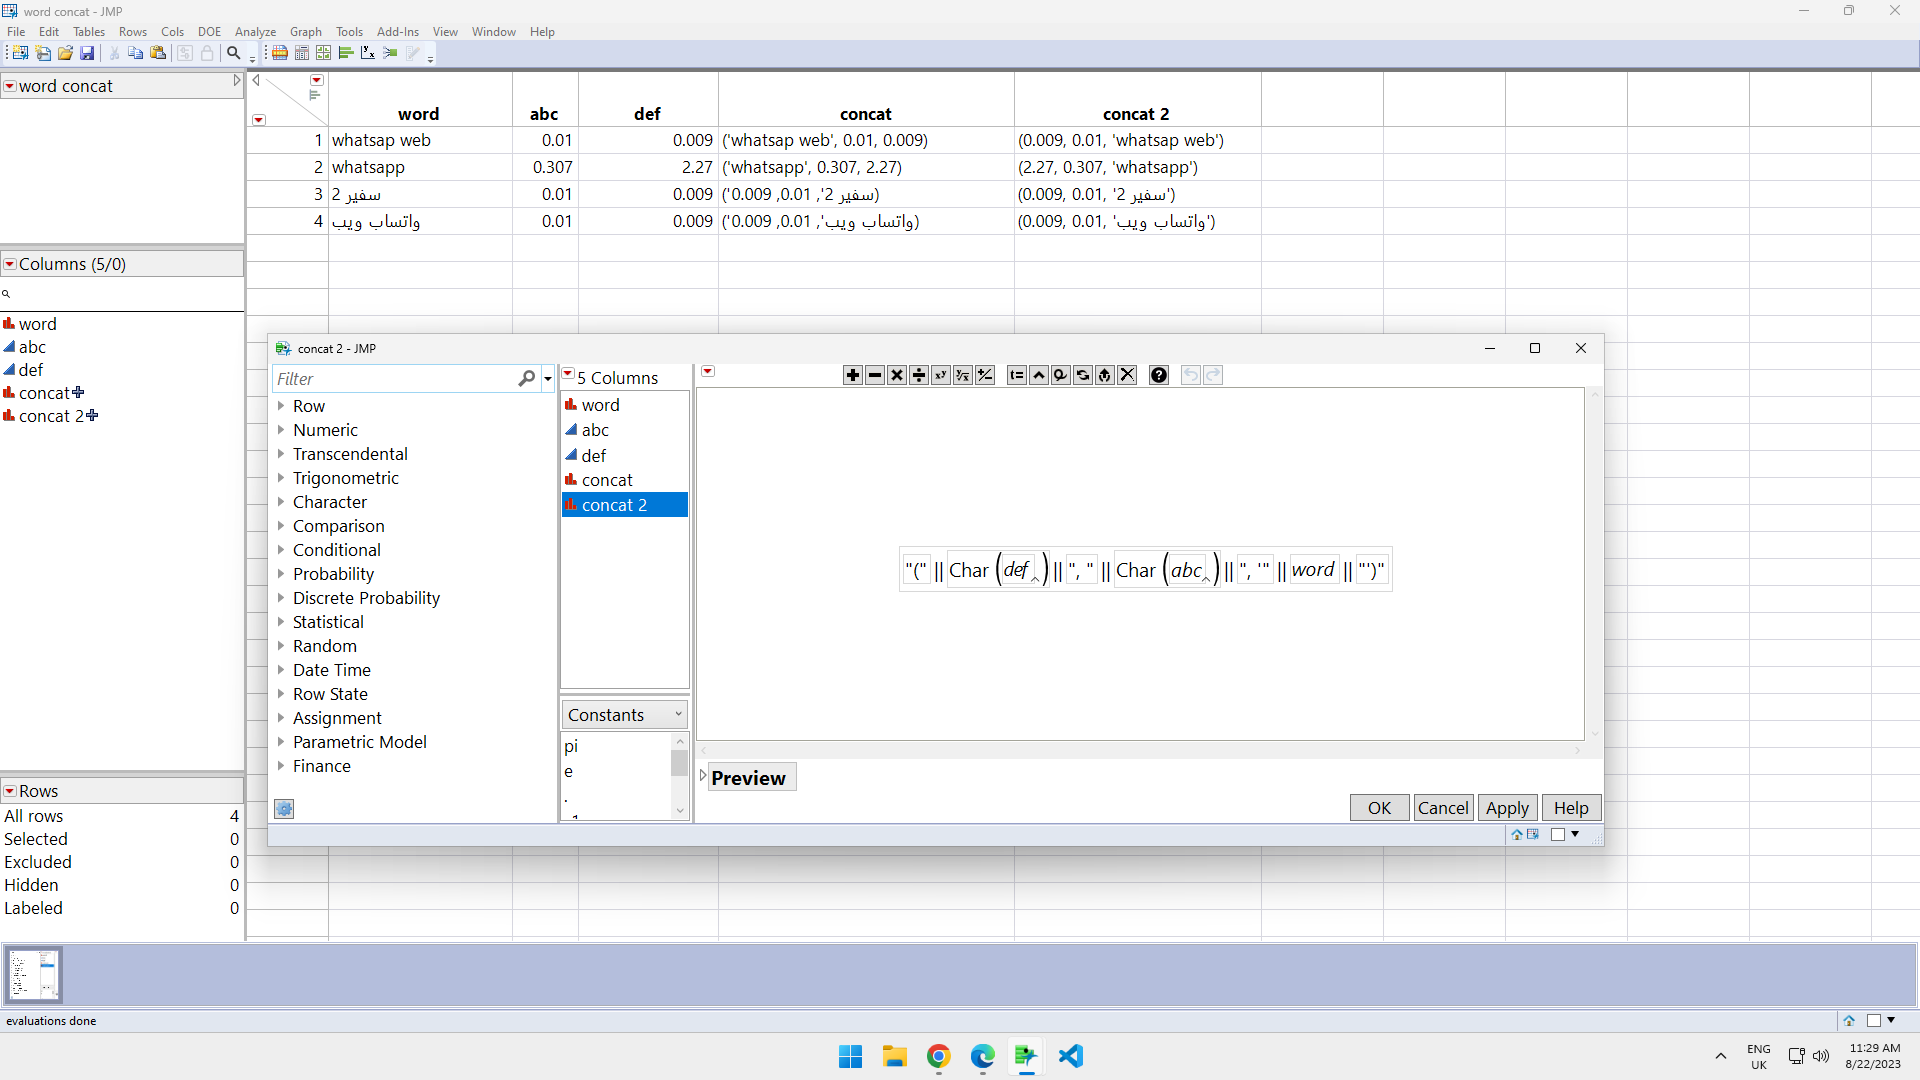The image size is (1920, 1080).
Task: Open the DOE menu
Action: click(x=208, y=31)
